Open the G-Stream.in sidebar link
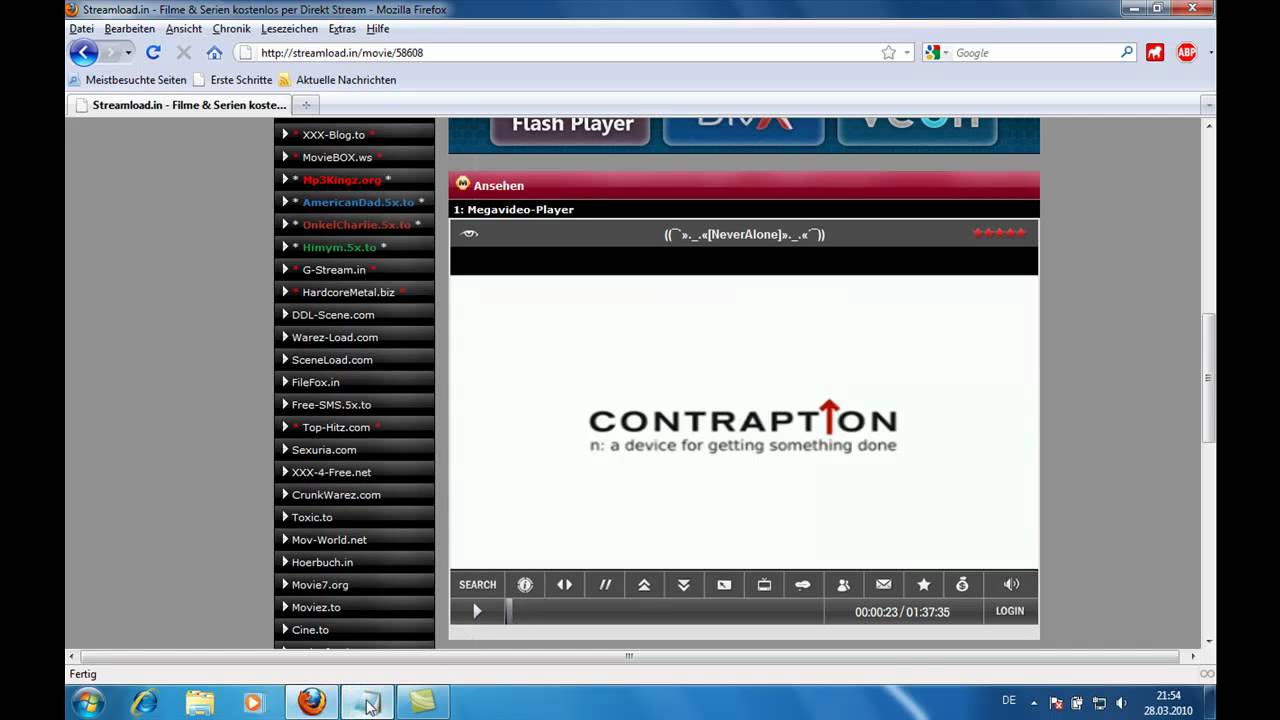Screen dimensions: 1280x720 (334, 270)
